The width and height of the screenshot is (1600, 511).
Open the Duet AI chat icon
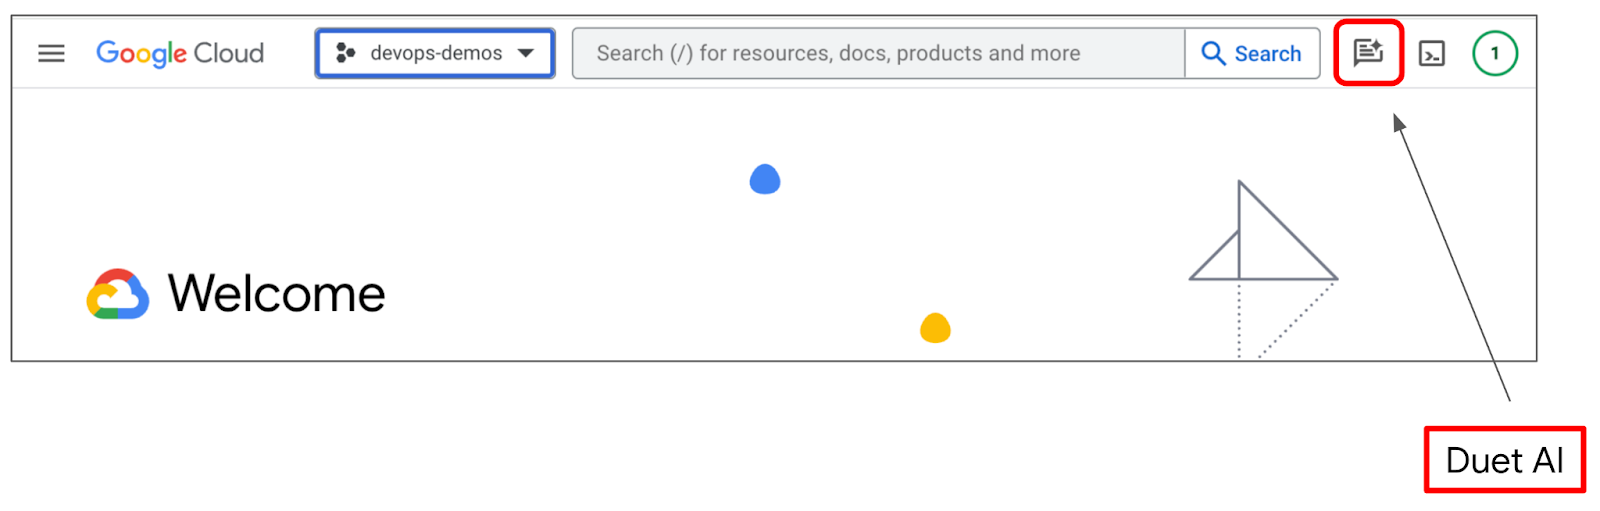[1368, 53]
